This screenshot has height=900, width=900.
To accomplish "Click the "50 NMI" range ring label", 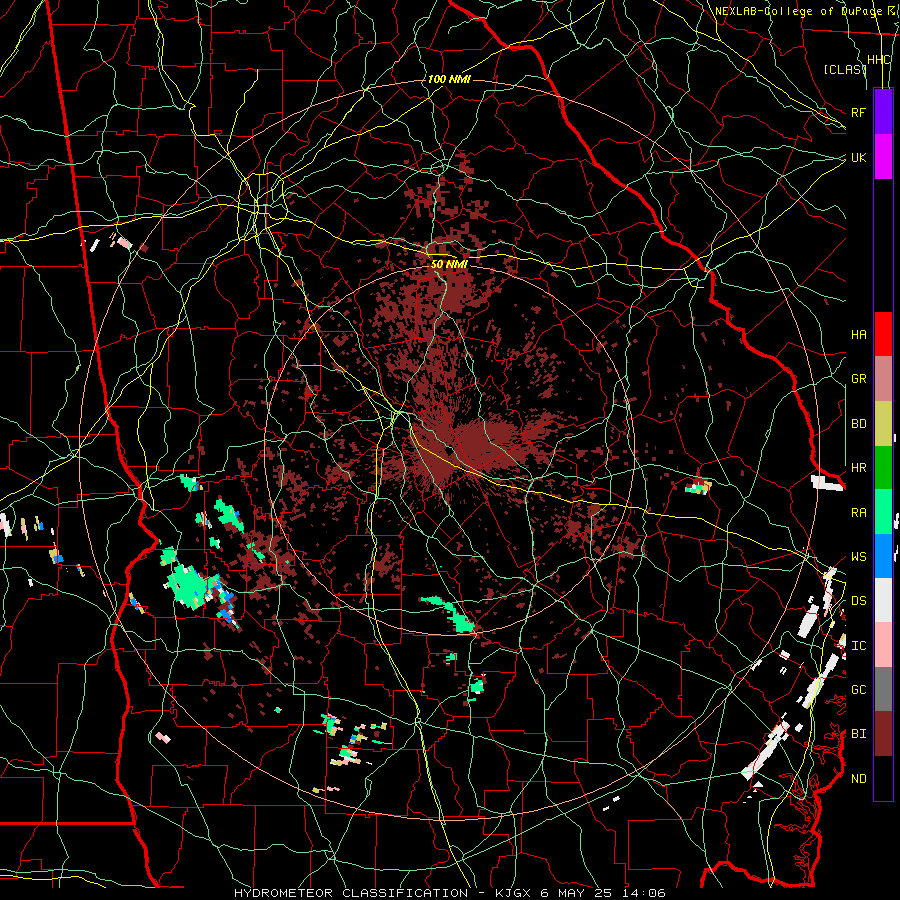I will 449,264.
